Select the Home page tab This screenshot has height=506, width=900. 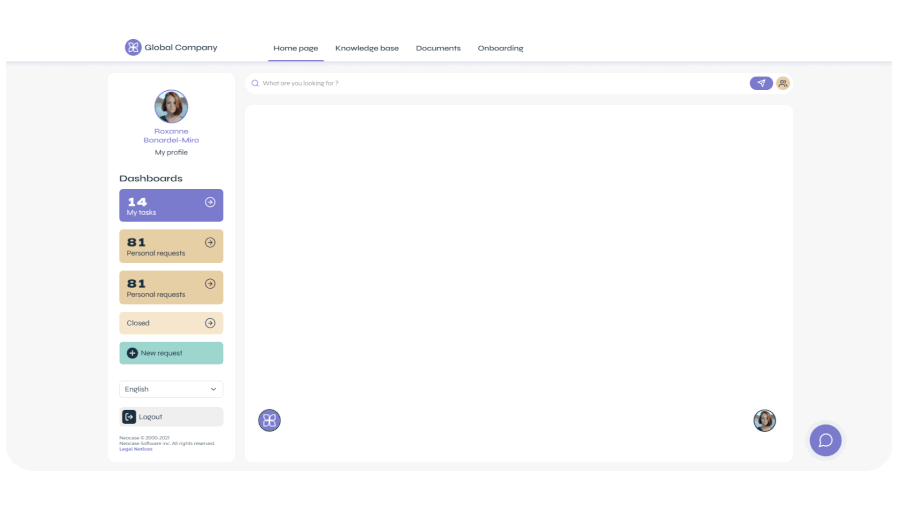point(296,48)
